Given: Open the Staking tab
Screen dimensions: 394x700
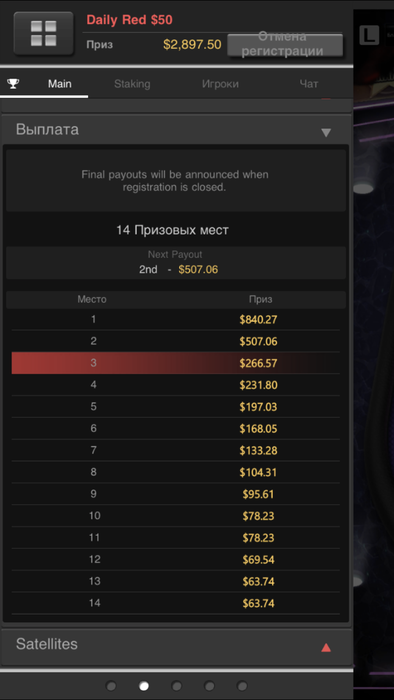Looking at the screenshot, I should tap(132, 84).
